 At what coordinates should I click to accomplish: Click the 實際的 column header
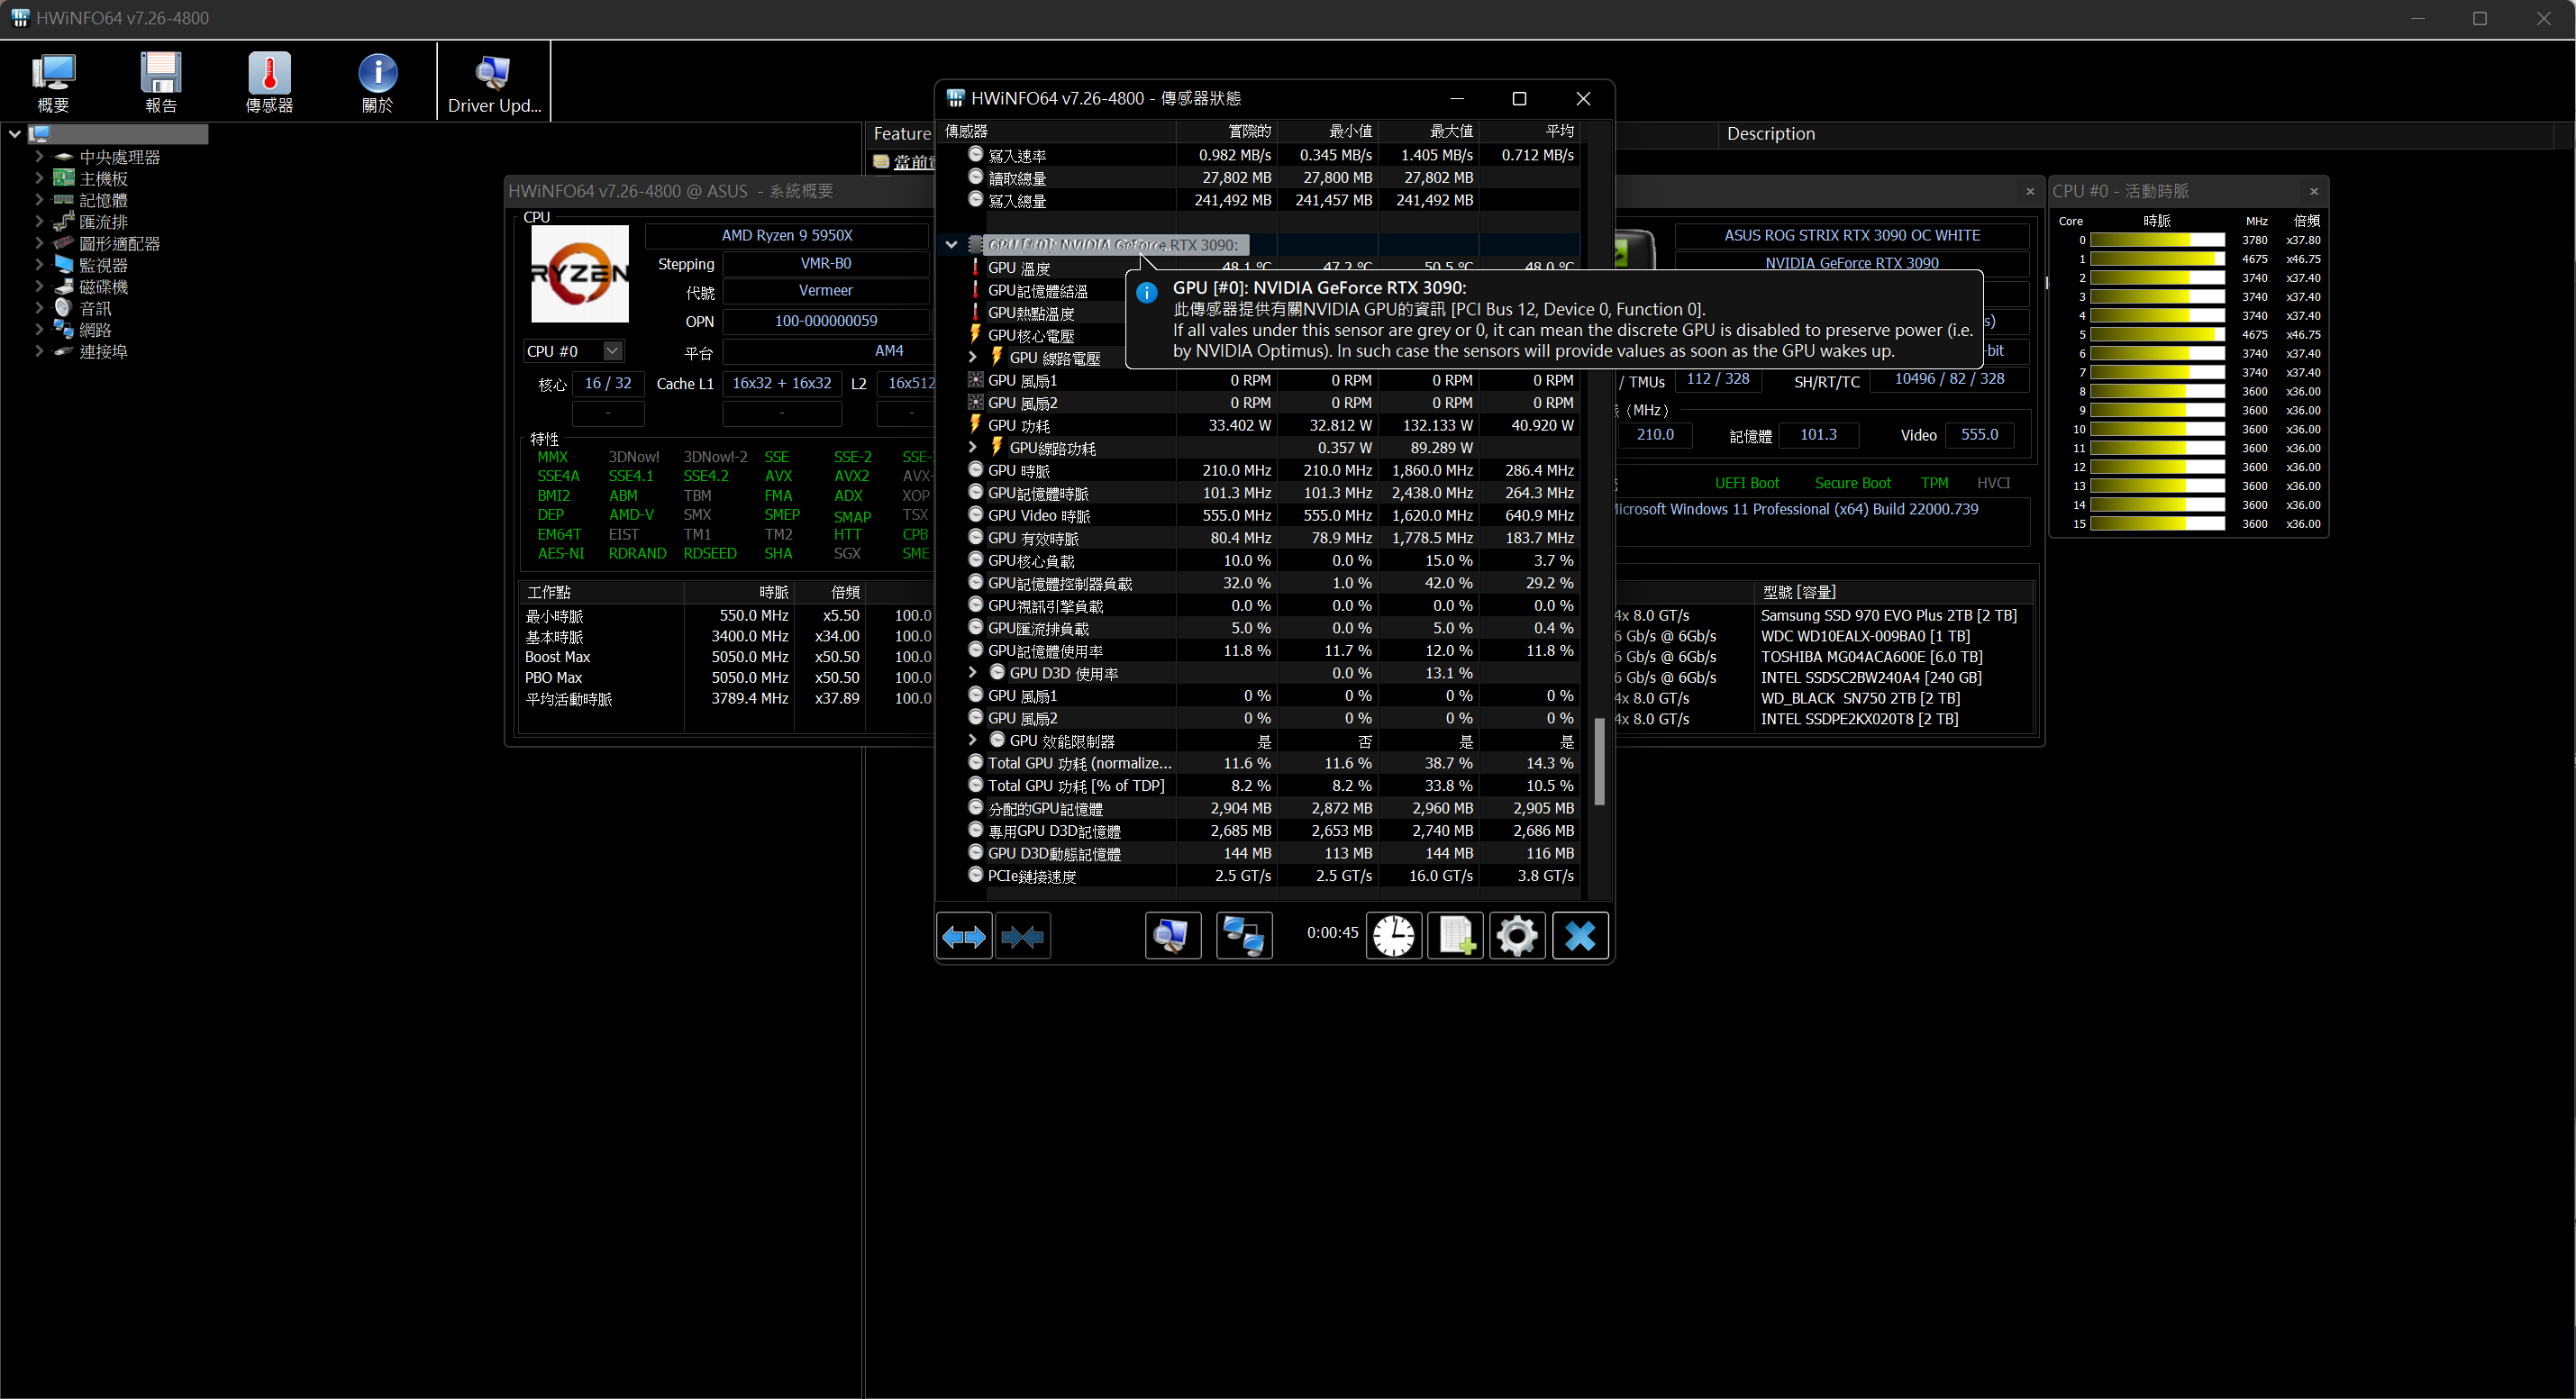(1227, 131)
